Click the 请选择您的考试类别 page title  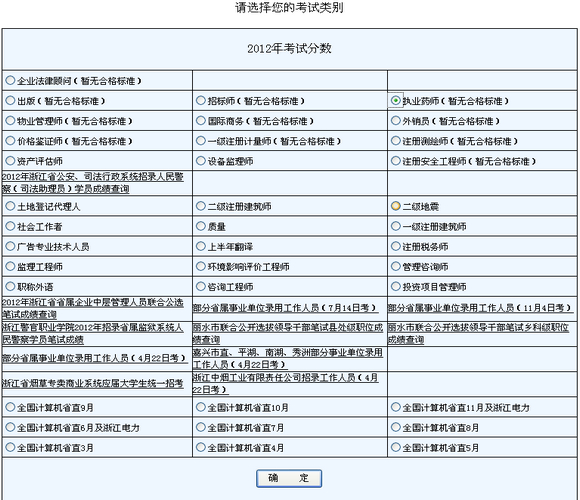[x=289, y=7]
